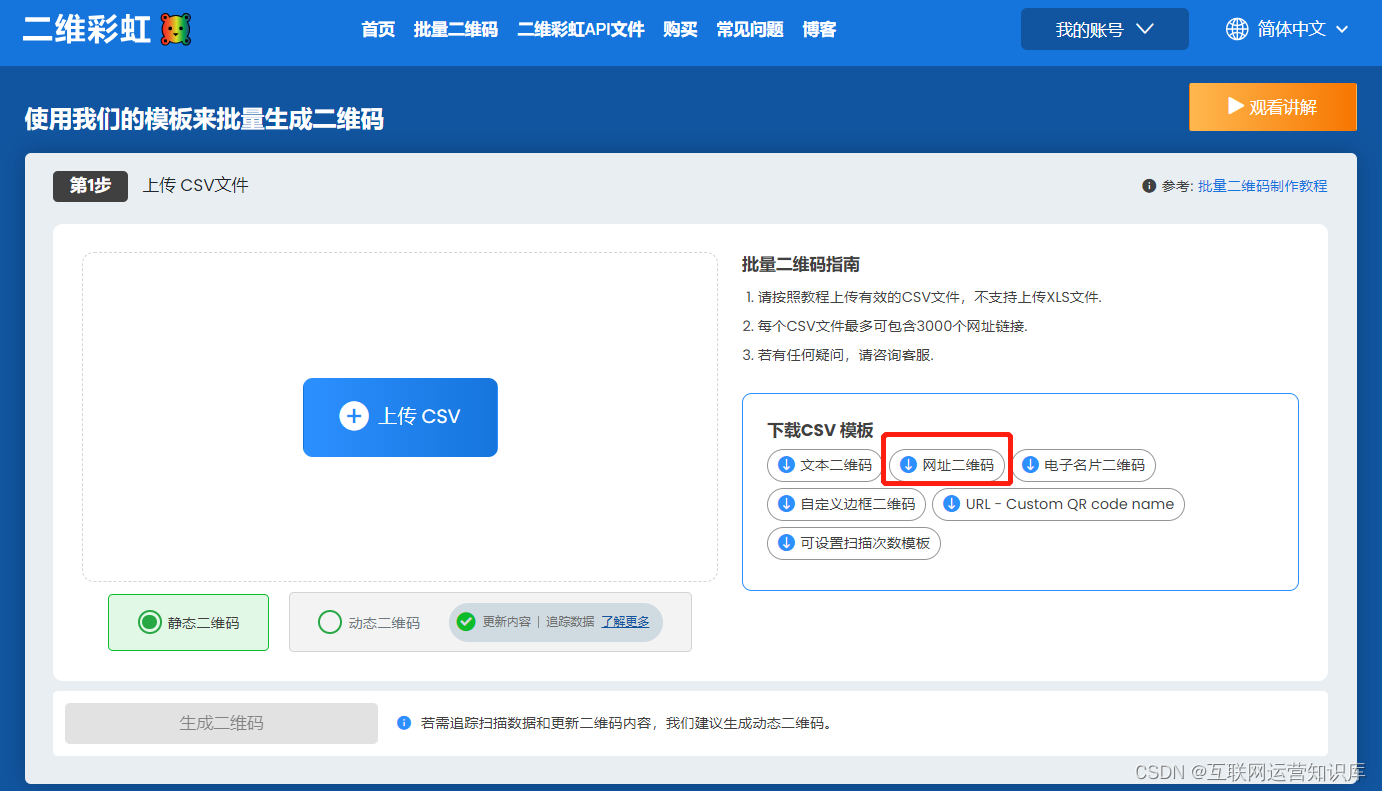Viewport: 1382px width, 791px height.
Task: Click download arrow icon beside 可设置扫描次数模板
Action: tap(786, 543)
